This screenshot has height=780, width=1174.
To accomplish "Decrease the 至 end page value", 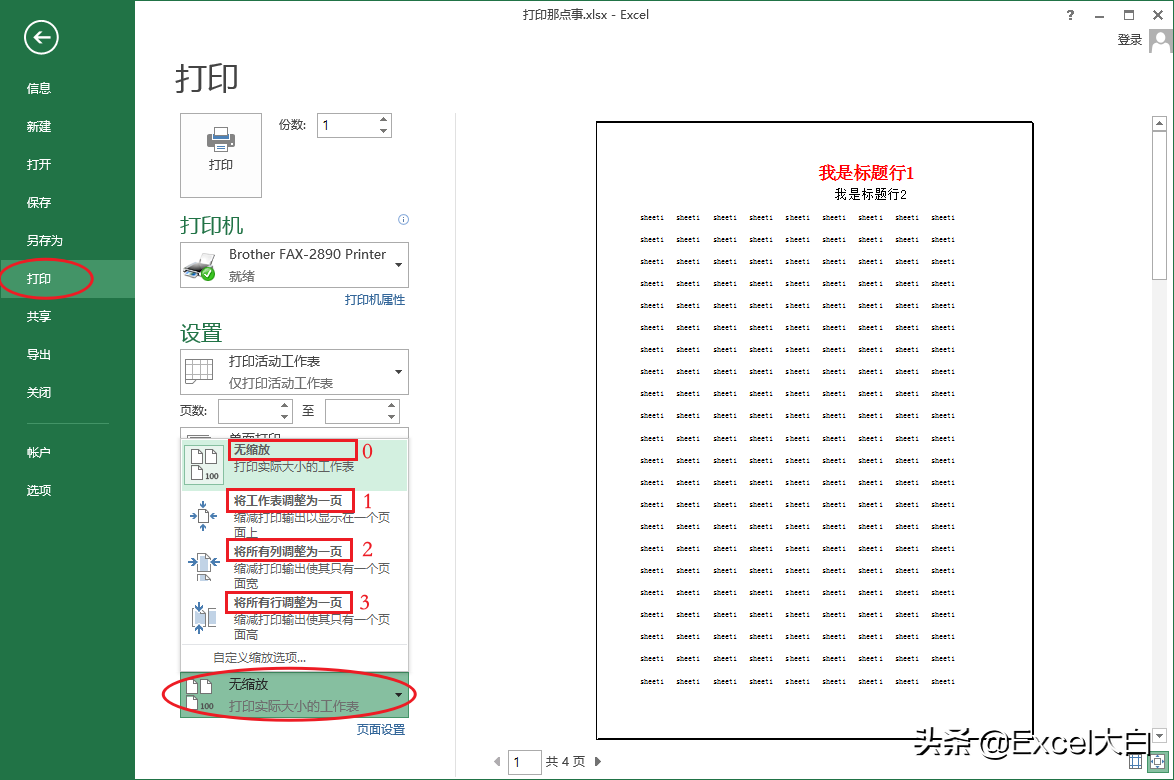I will tap(392, 417).
